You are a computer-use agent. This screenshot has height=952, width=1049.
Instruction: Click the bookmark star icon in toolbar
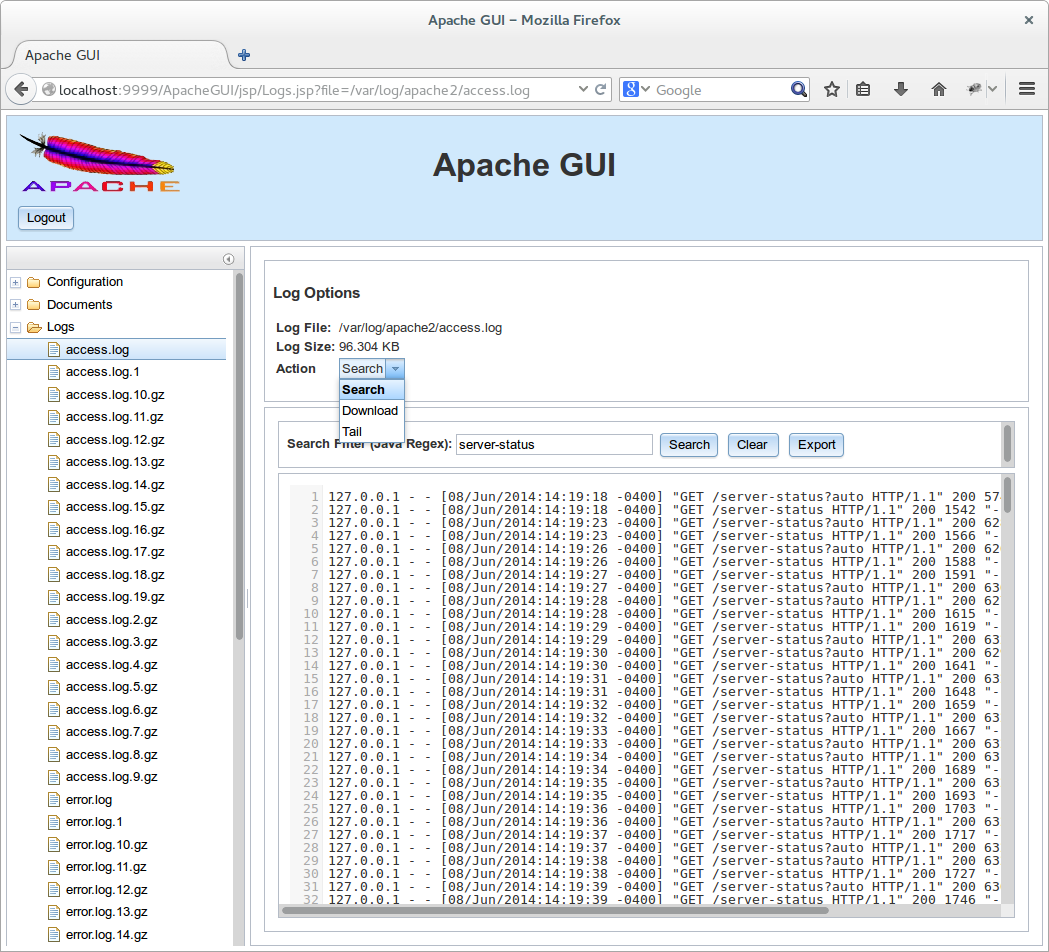(x=831, y=89)
